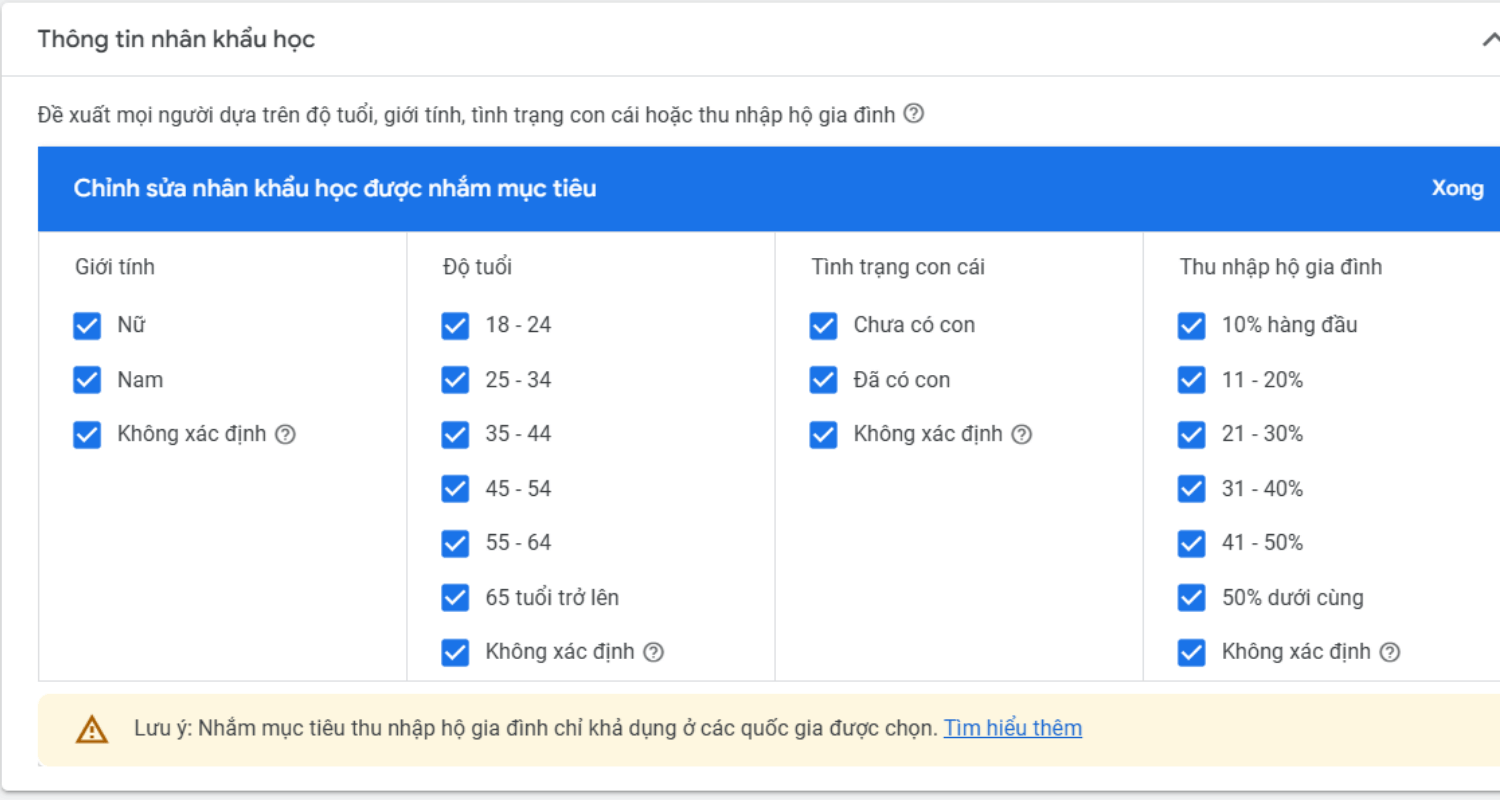
Task: Collapse the Thông tin nhân khẩu học section
Action: [x=1489, y=40]
